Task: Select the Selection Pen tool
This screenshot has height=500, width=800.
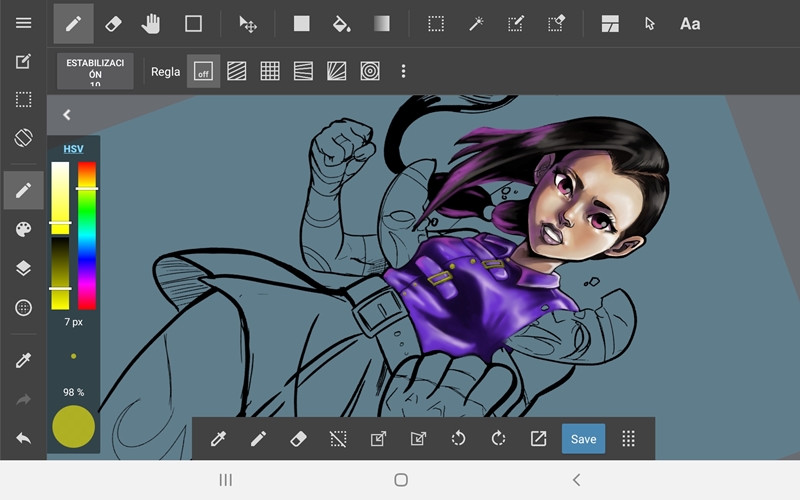Action: click(516, 23)
